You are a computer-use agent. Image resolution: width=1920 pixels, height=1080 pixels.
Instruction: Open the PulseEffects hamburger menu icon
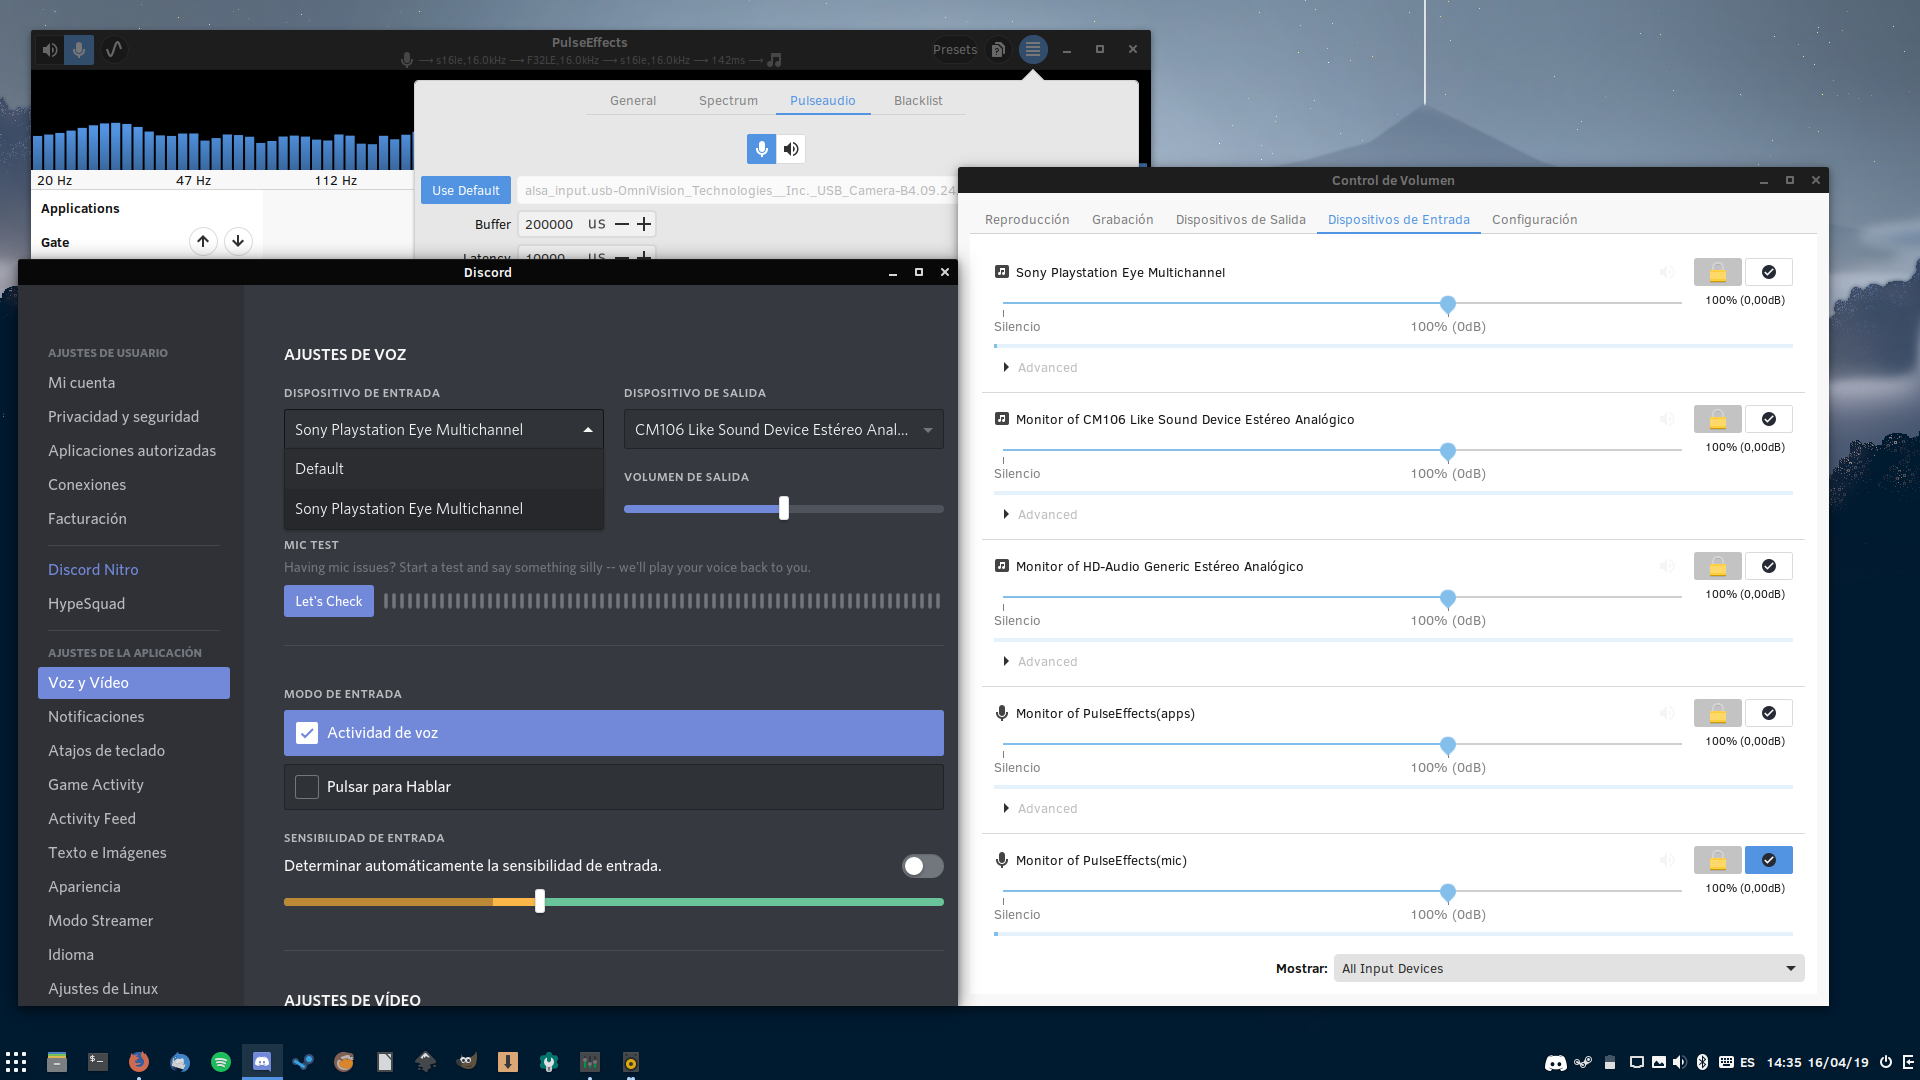(x=1032, y=49)
